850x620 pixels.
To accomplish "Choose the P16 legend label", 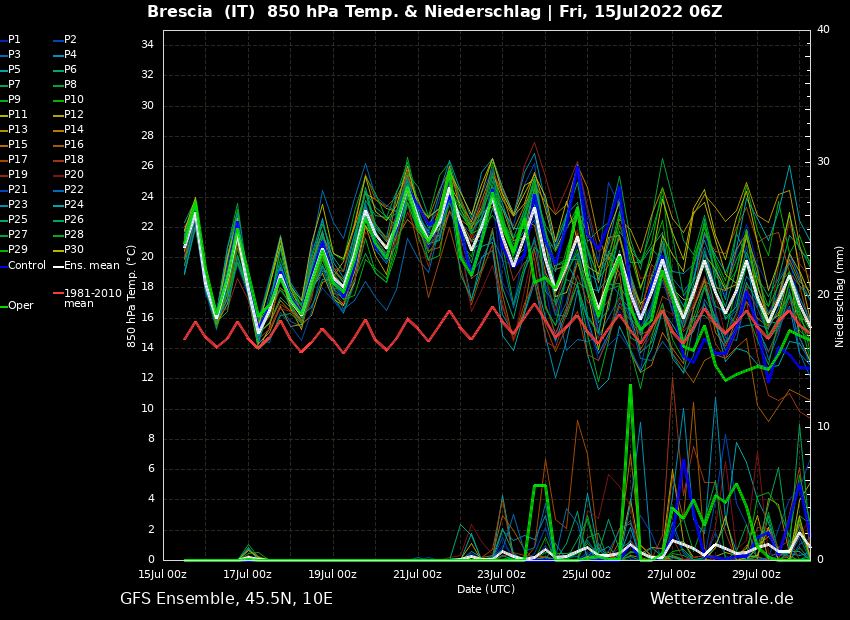I will [74, 144].
